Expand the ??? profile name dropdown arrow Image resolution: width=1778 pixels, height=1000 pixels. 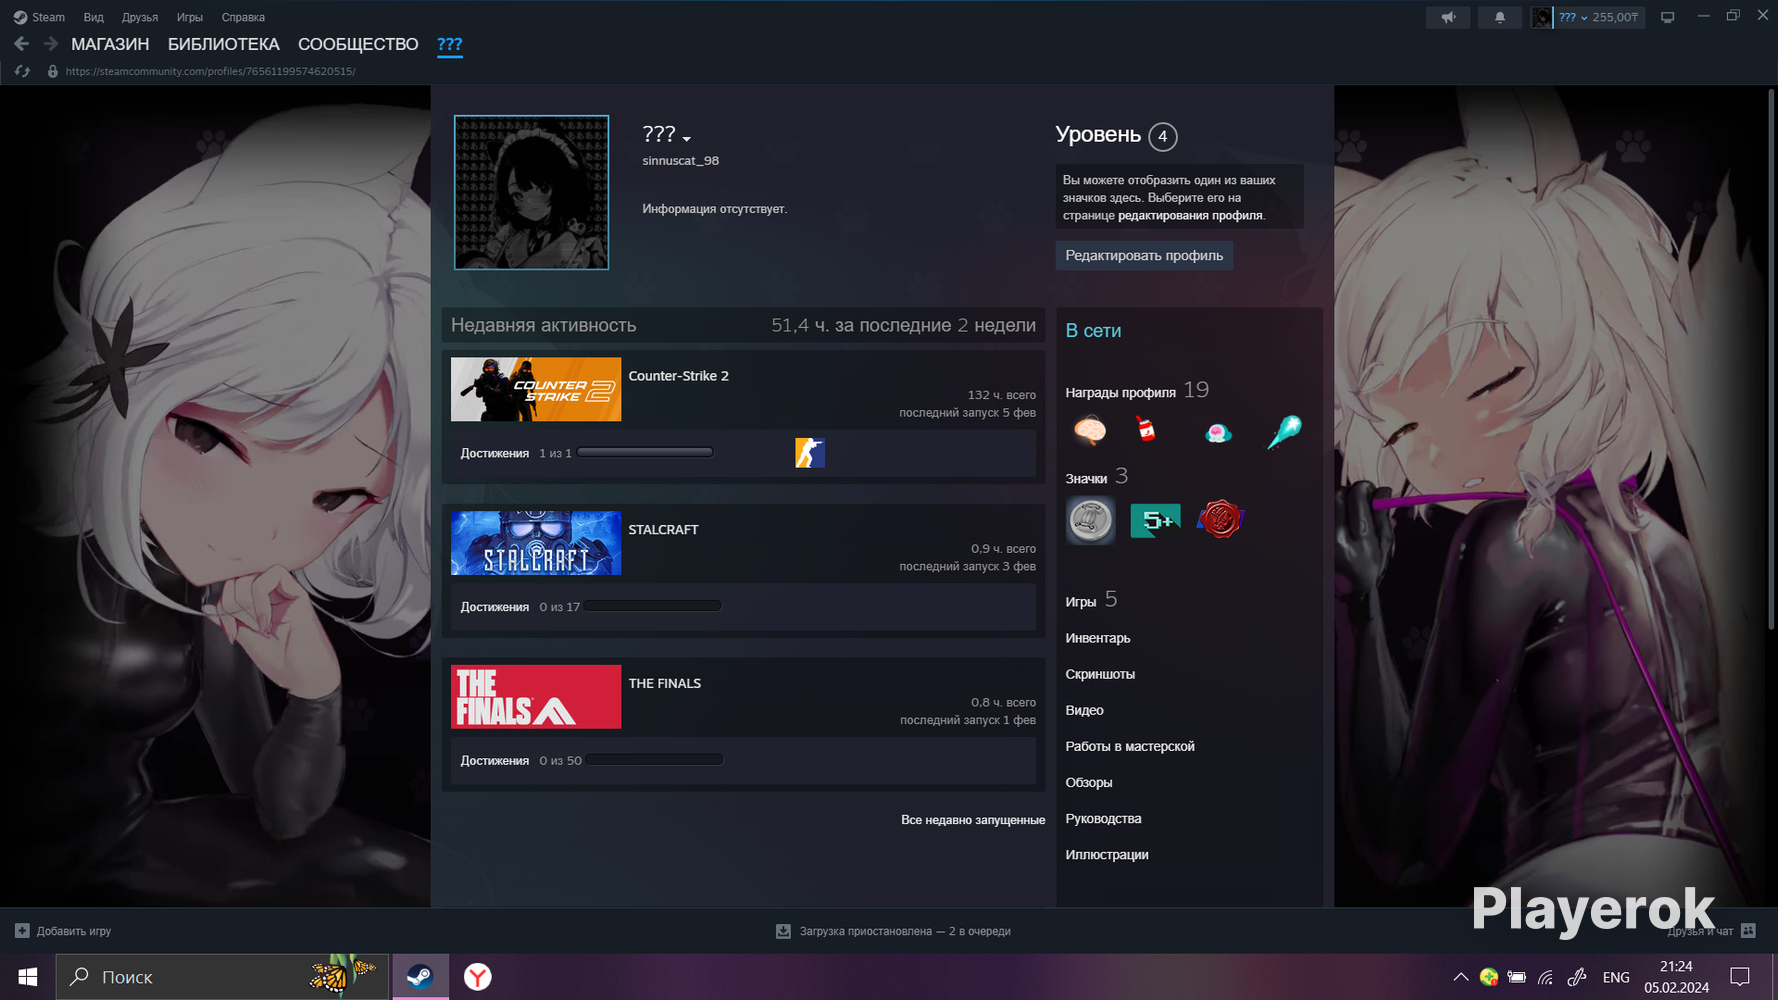(687, 139)
